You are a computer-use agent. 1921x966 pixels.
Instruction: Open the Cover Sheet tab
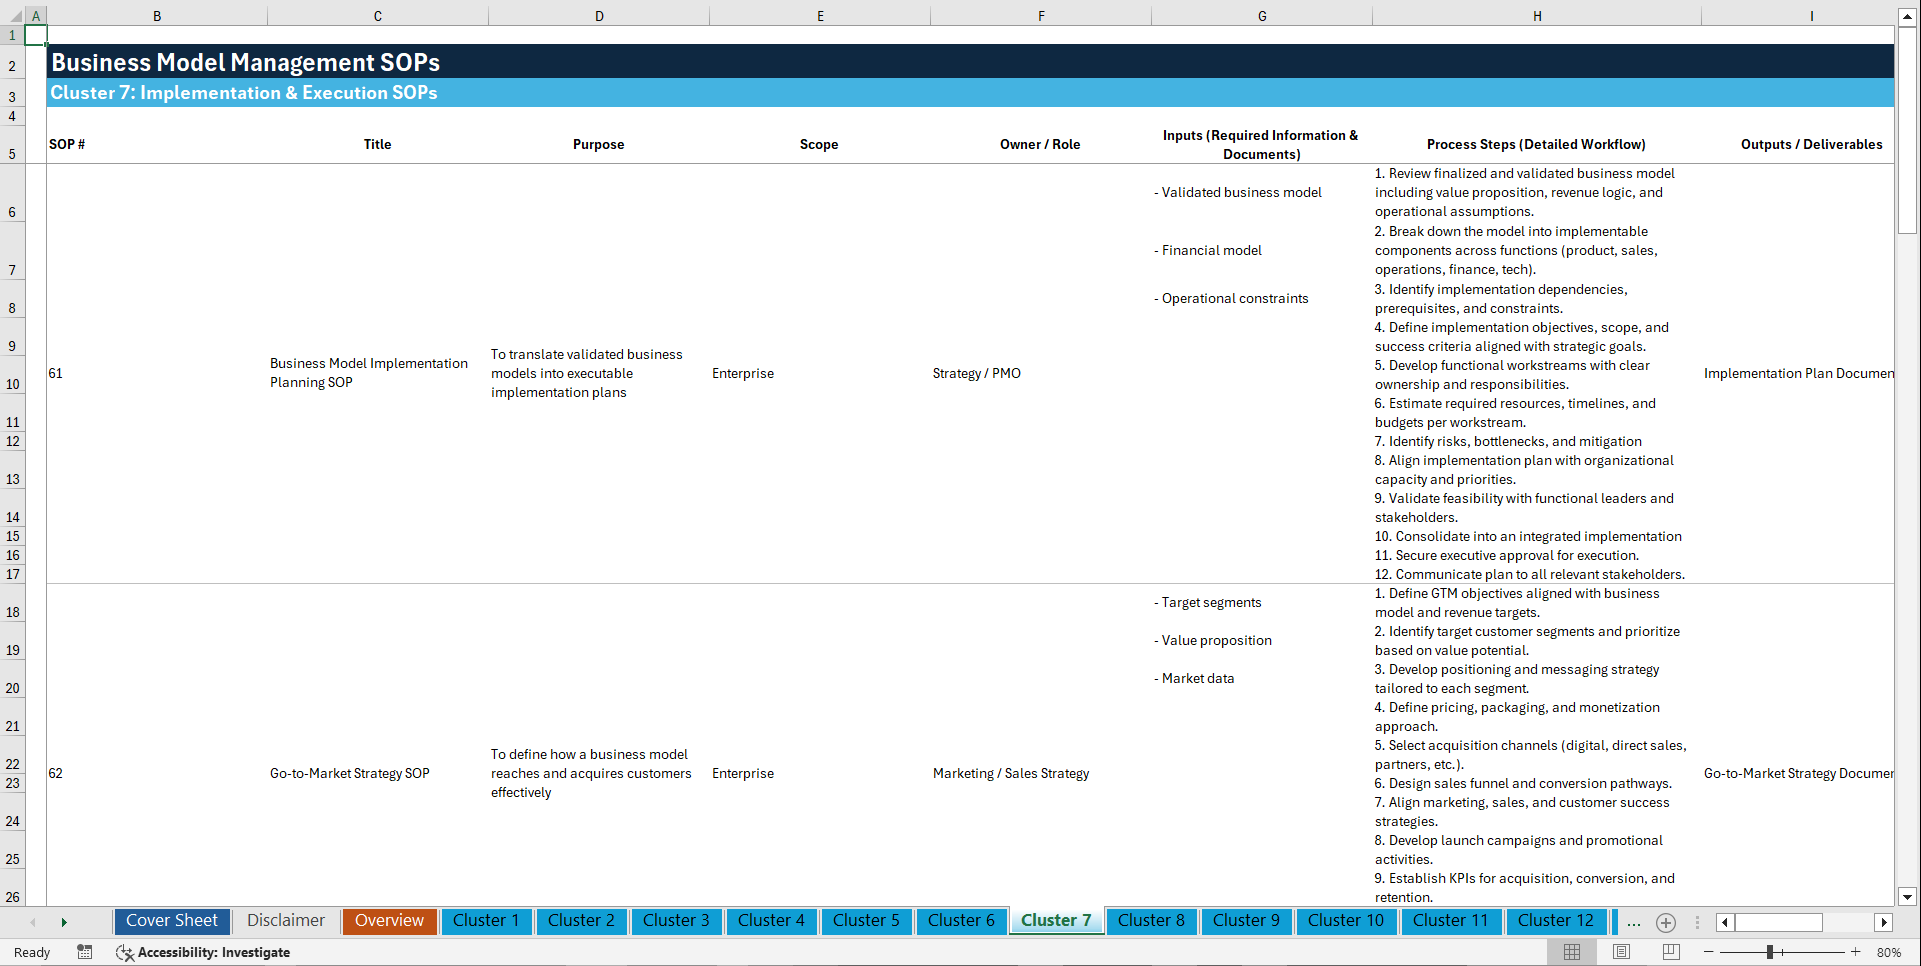(172, 921)
